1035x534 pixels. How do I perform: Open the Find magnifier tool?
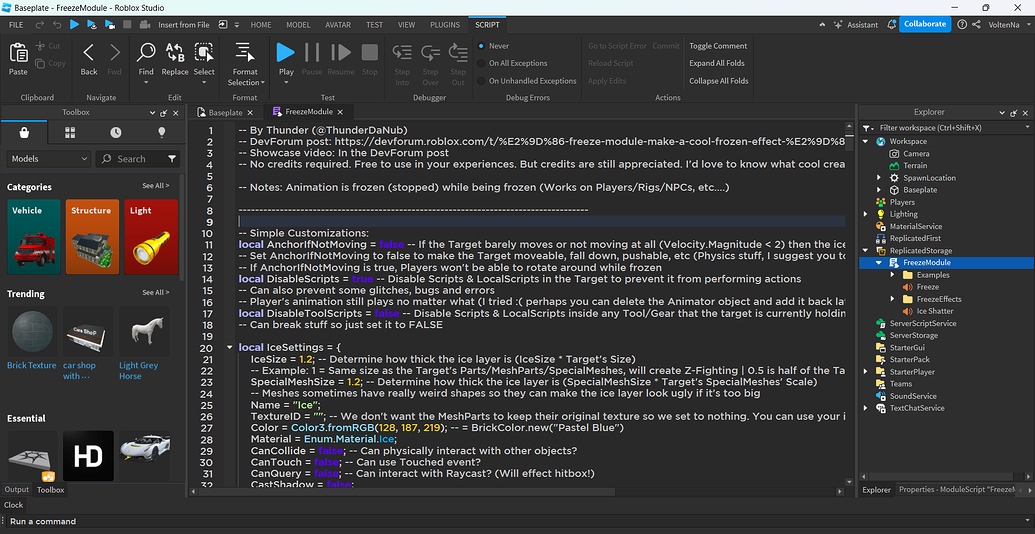point(146,53)
